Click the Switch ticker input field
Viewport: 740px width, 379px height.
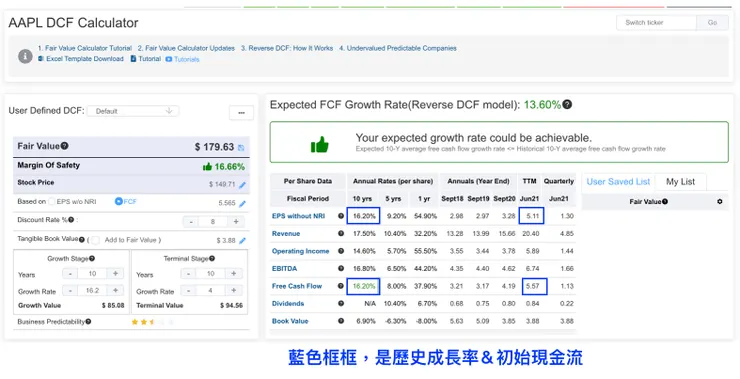pyautogui.click(x=656, y=23)
